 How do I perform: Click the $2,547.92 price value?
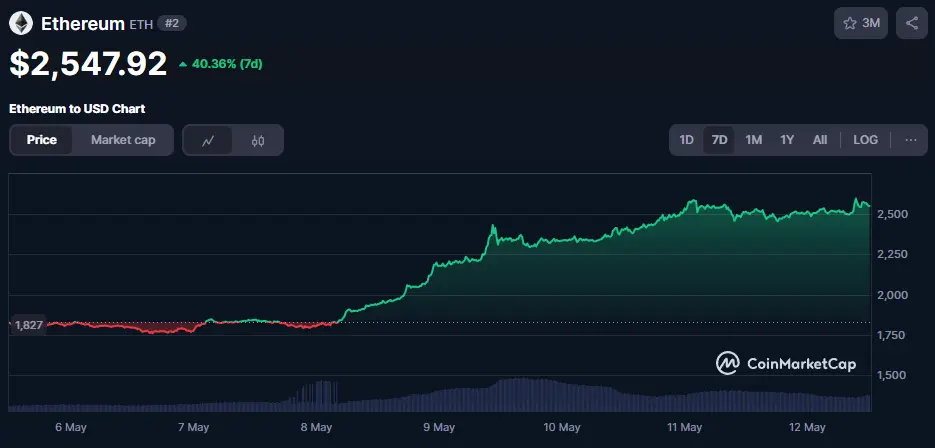pos(88,63)
